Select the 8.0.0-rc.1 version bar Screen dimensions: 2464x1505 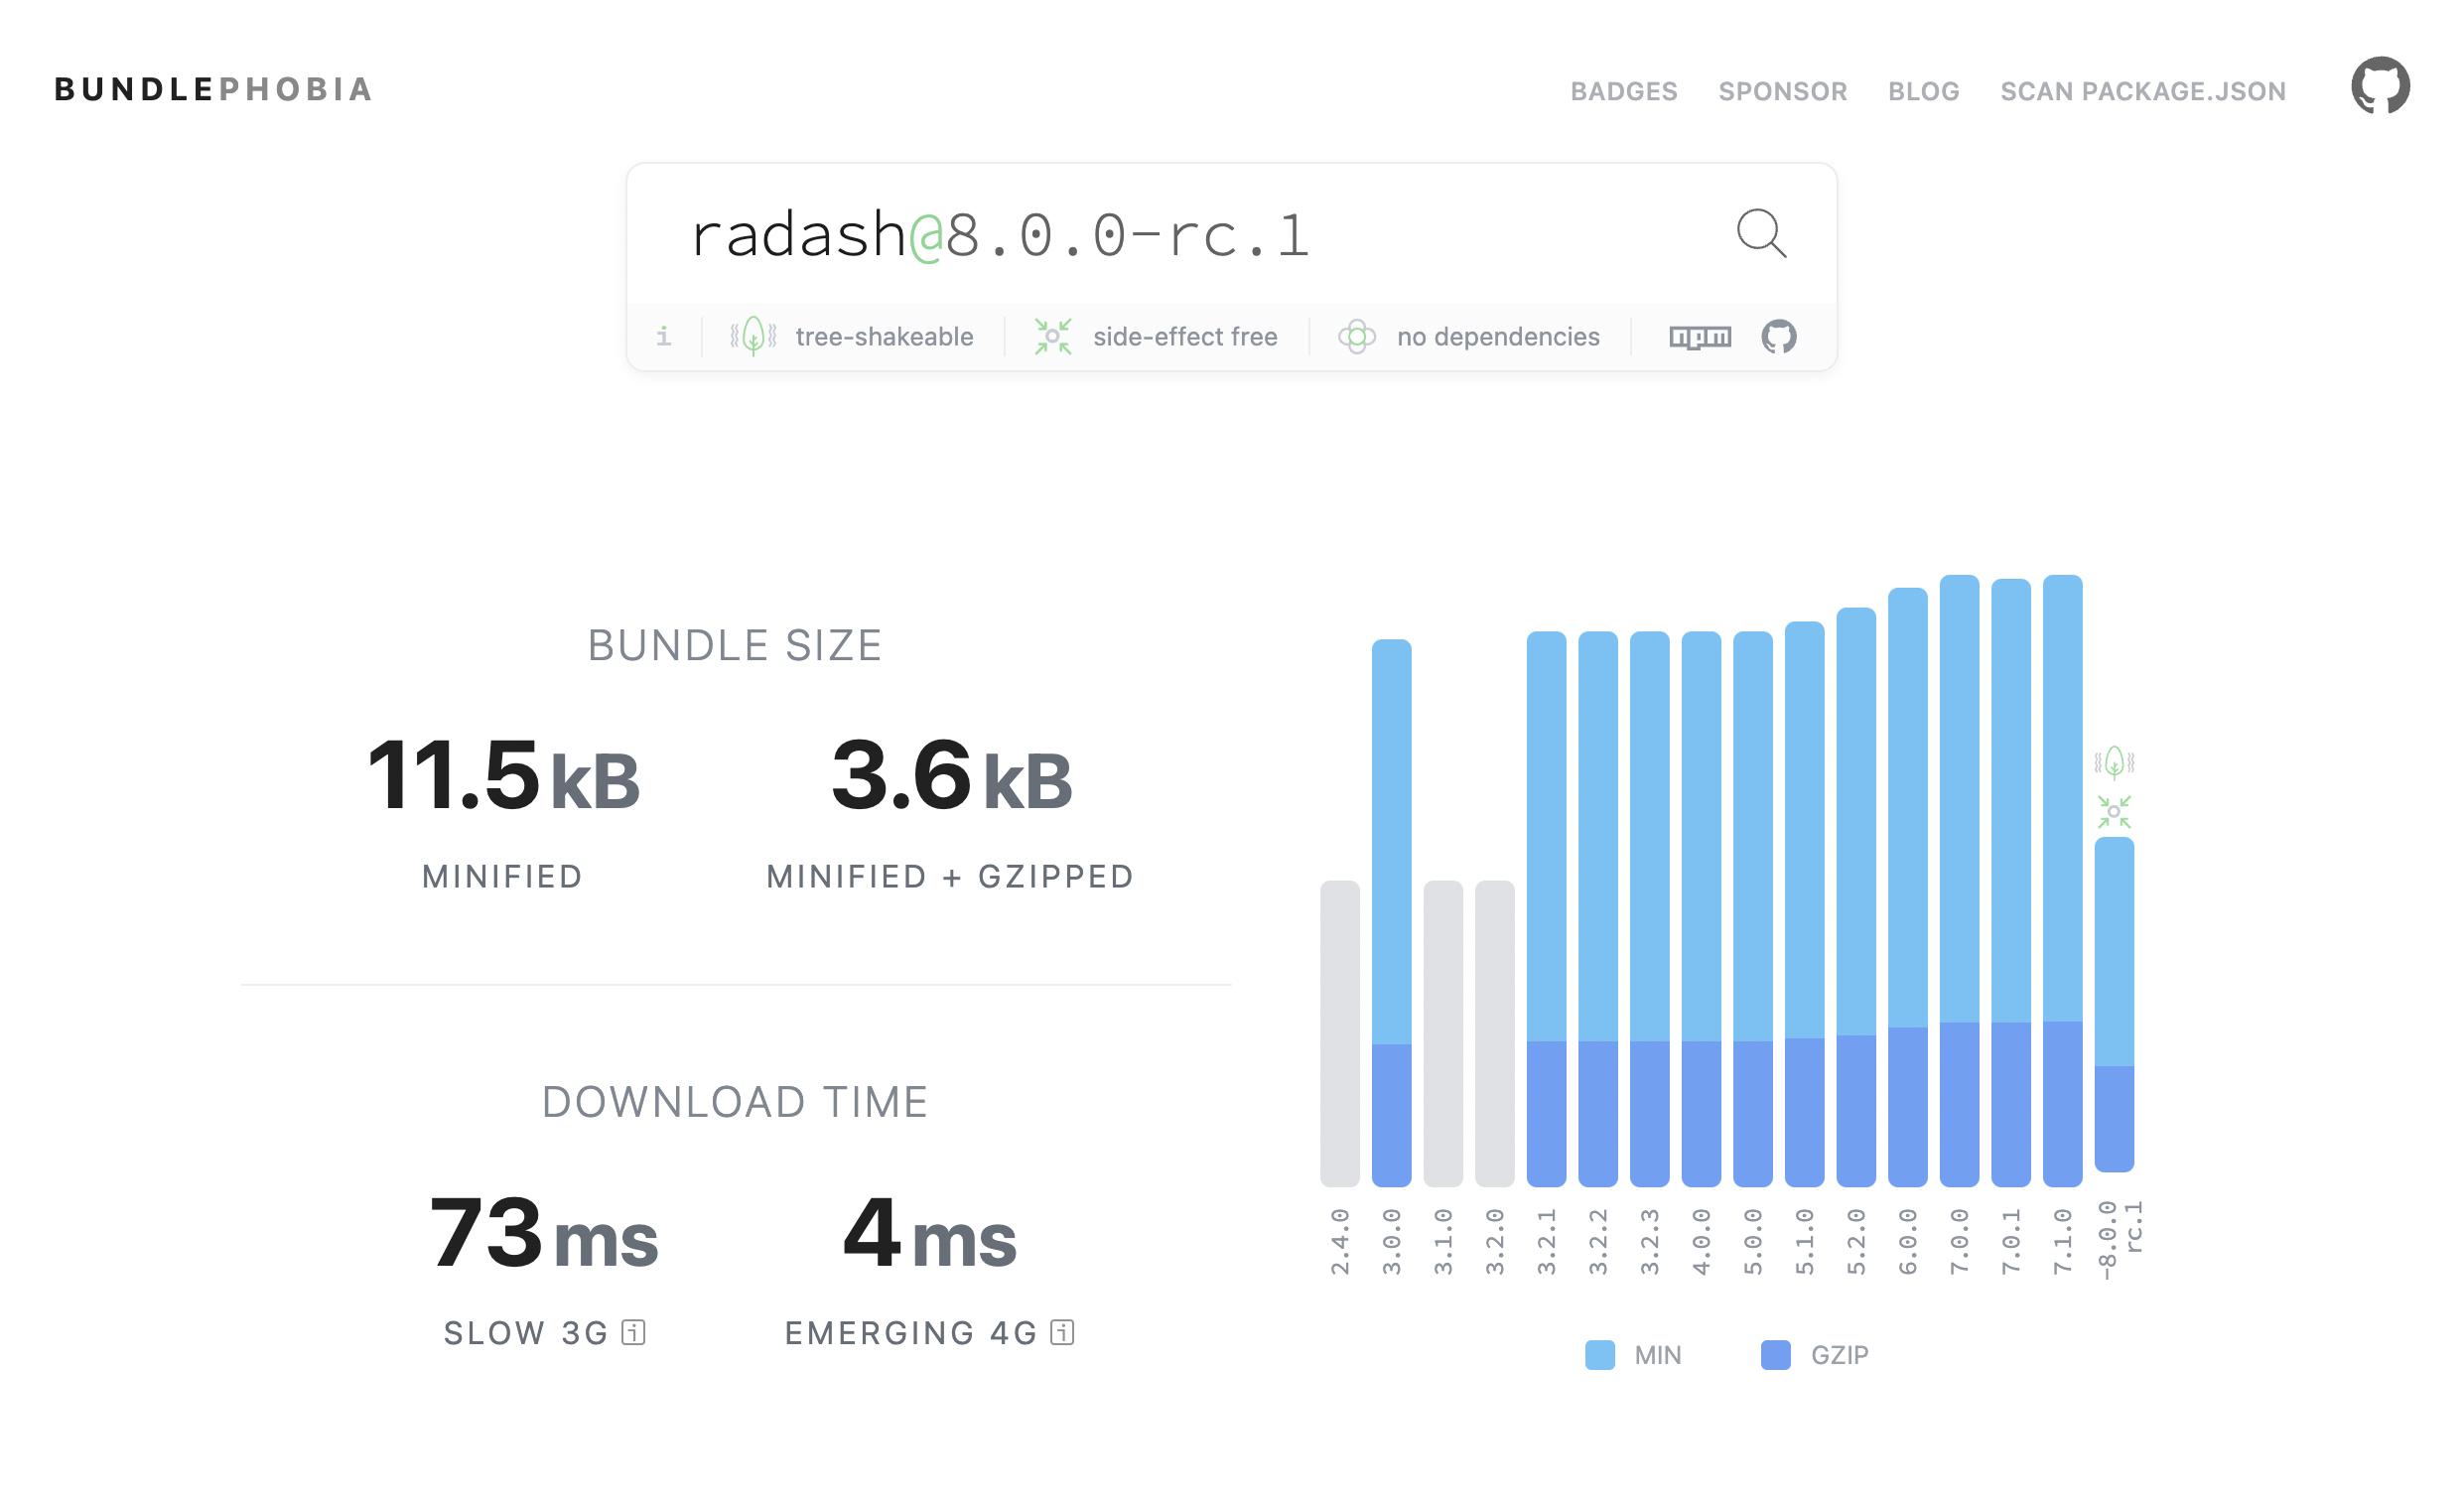(2113, 1003)
